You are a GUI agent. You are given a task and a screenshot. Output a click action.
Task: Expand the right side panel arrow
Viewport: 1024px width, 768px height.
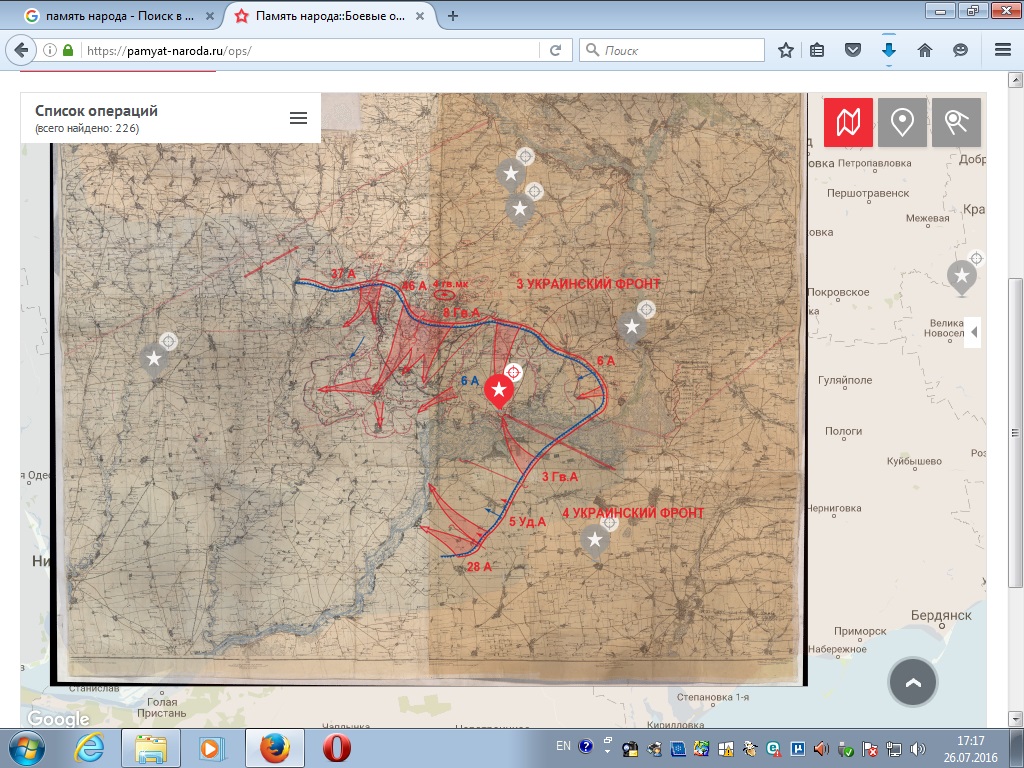974,332
